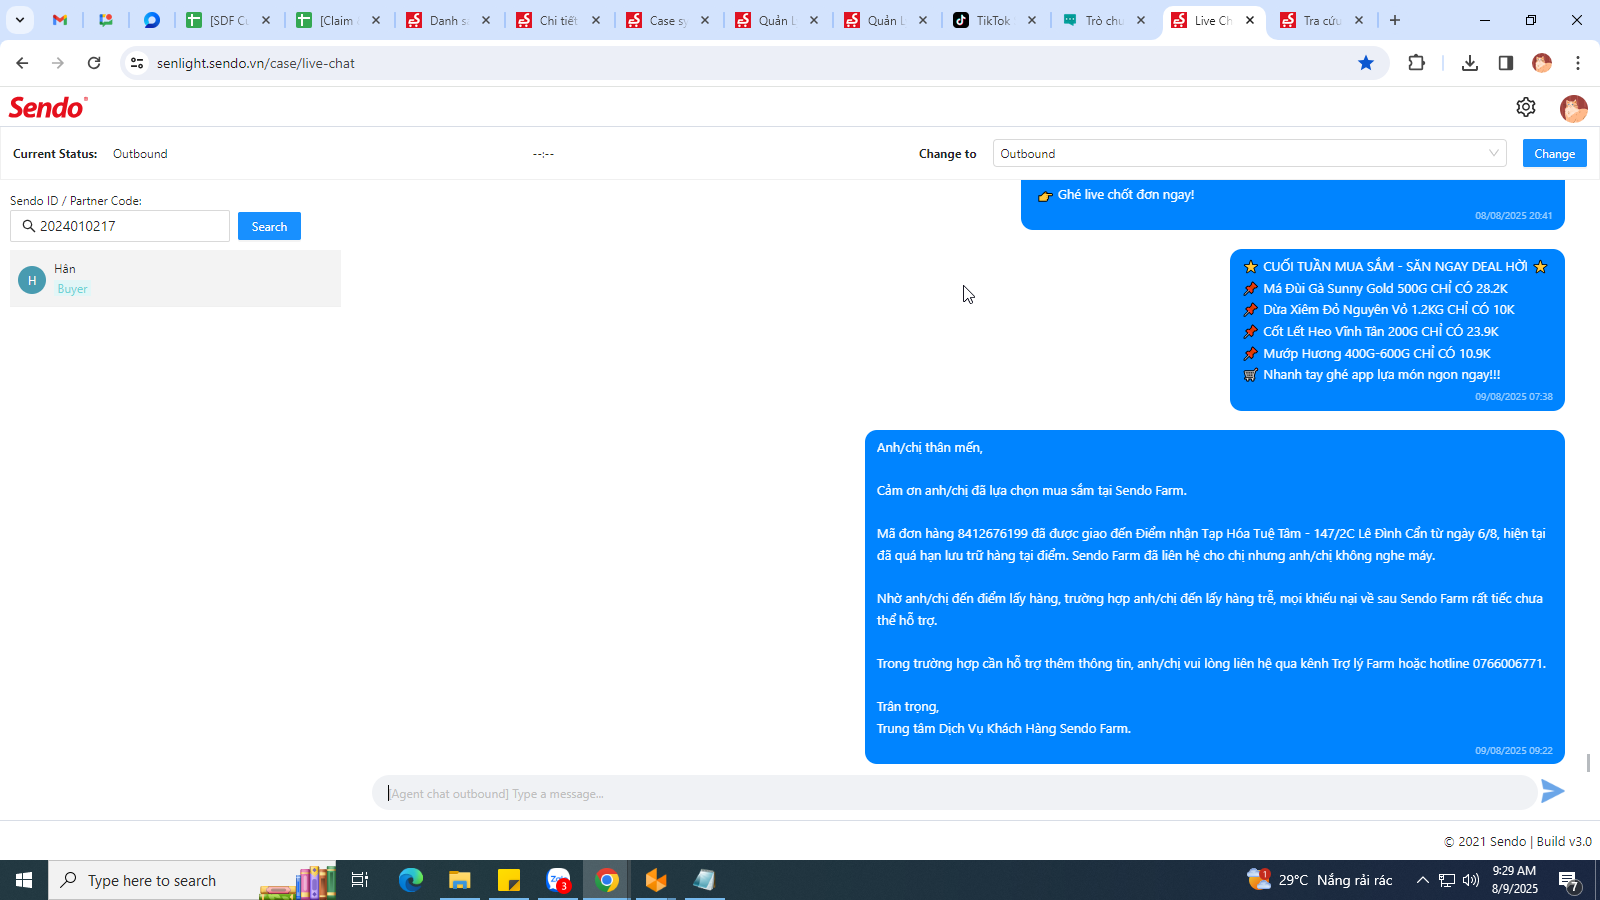Open the Windows Start menu
Image resolution: width=1600 pixels, height=900 pixels.
24,880
